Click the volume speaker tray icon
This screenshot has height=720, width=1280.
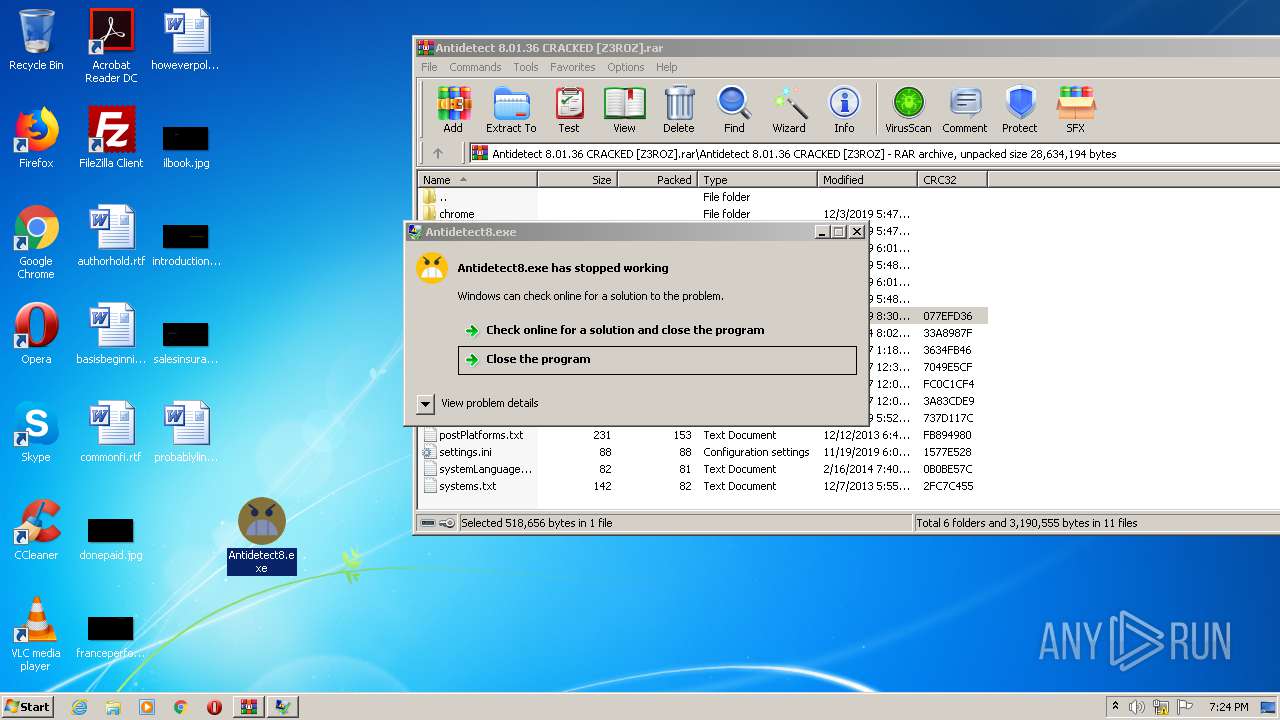click(1136, 707)
